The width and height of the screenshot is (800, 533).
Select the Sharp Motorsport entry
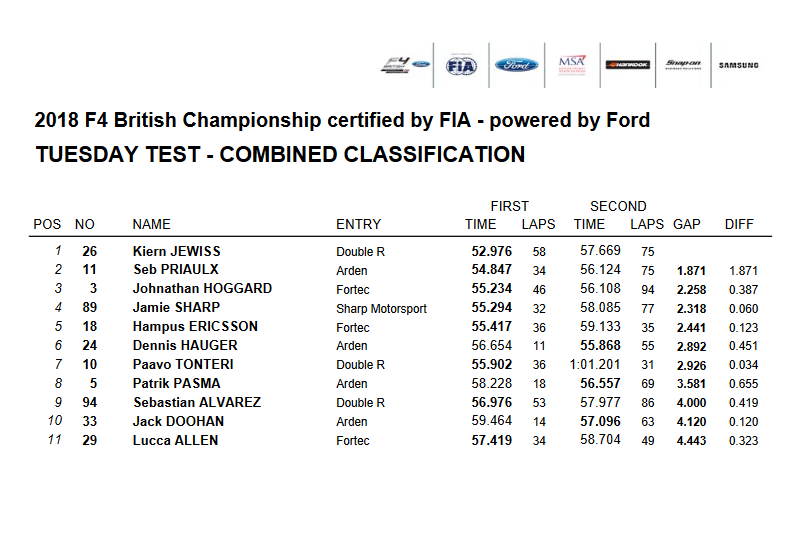click(x=381, y=309)
